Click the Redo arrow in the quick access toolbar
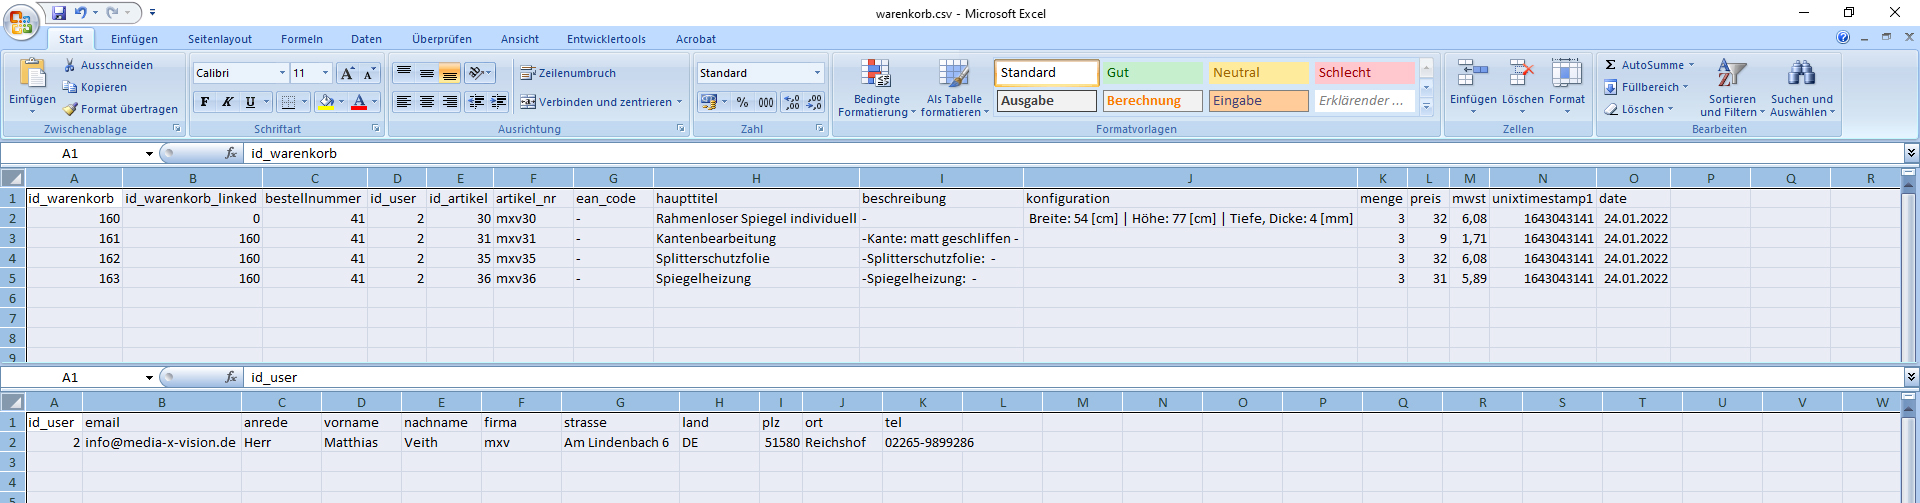The height and width of the screenshot is (503, 1920). point(113,13)
